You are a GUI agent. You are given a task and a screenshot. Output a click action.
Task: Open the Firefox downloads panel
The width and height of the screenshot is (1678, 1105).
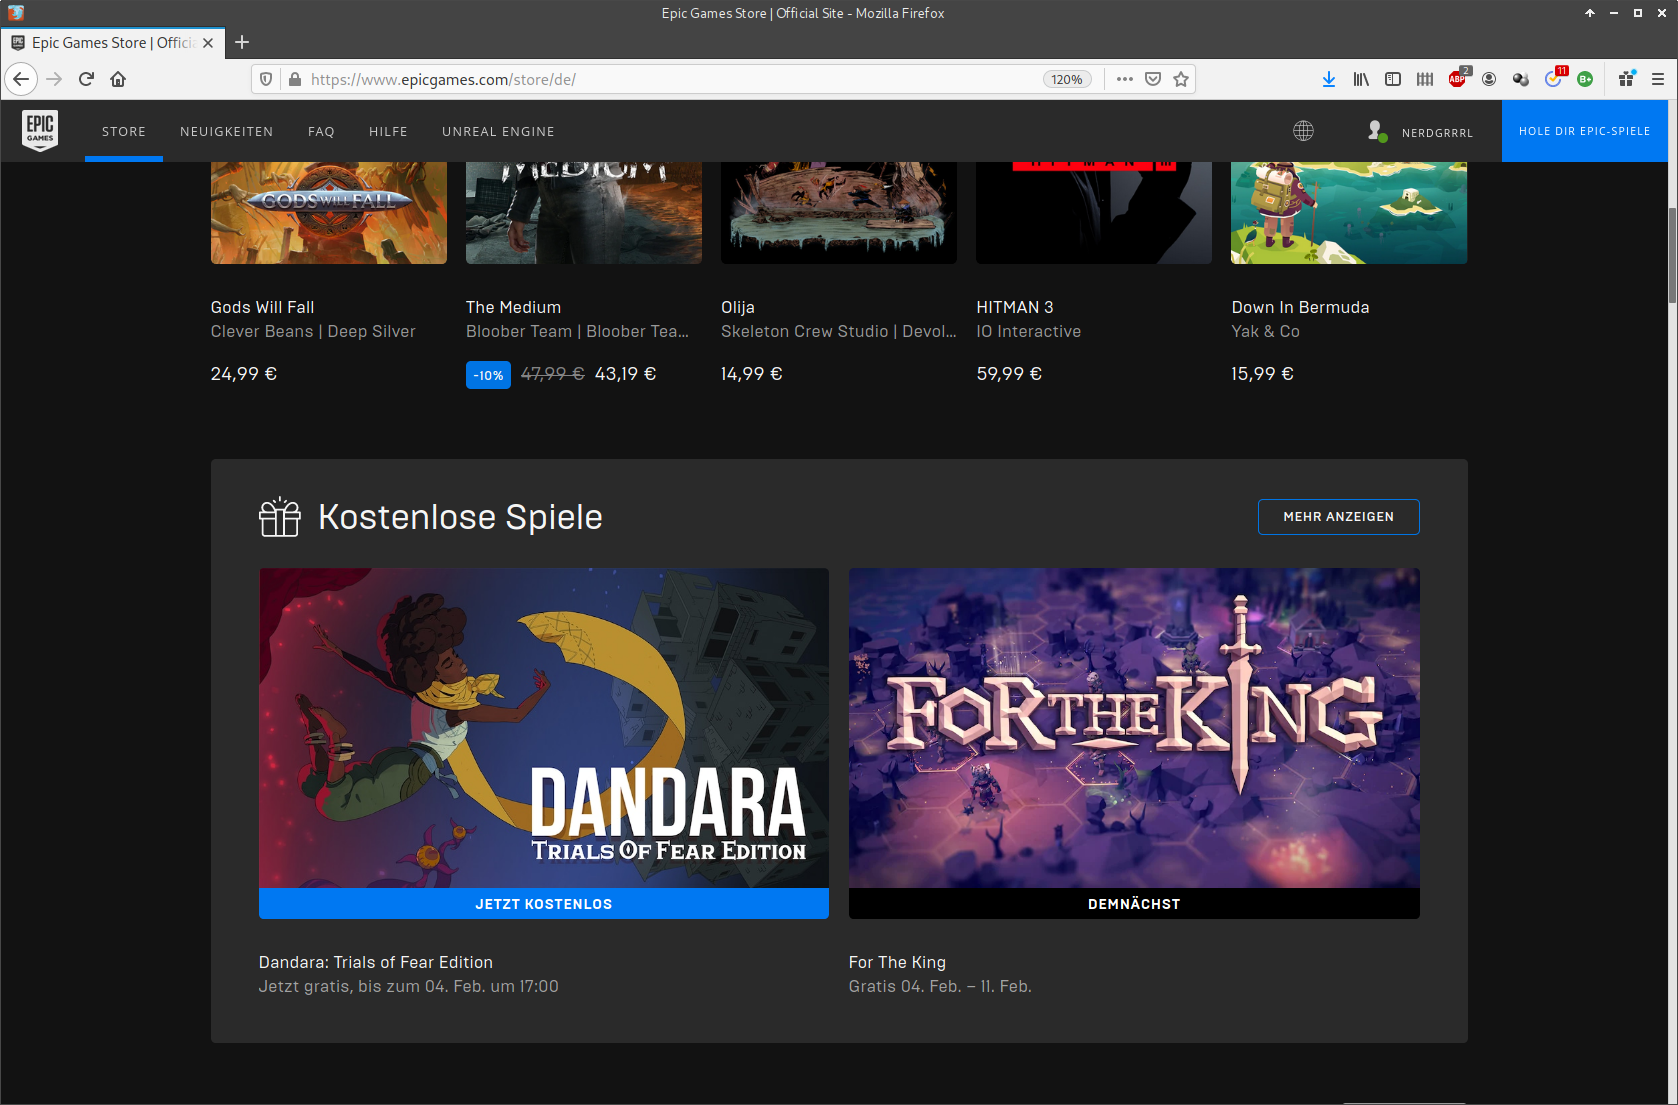[x=1329, y=79]
